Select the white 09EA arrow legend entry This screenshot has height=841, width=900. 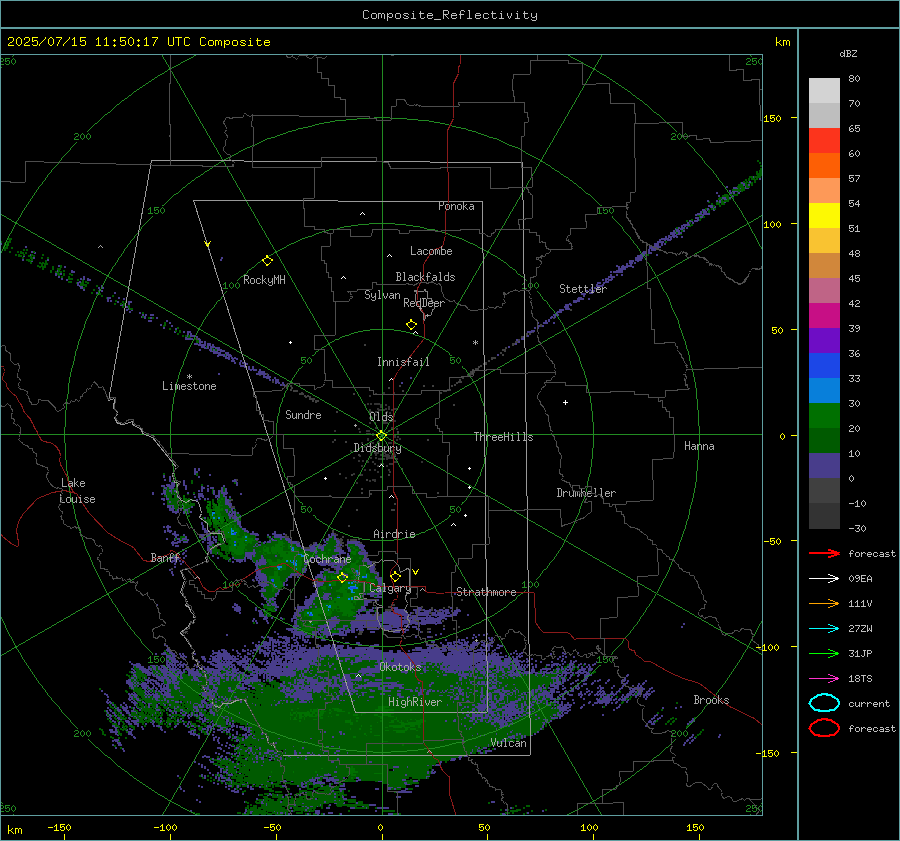(824, 579)
